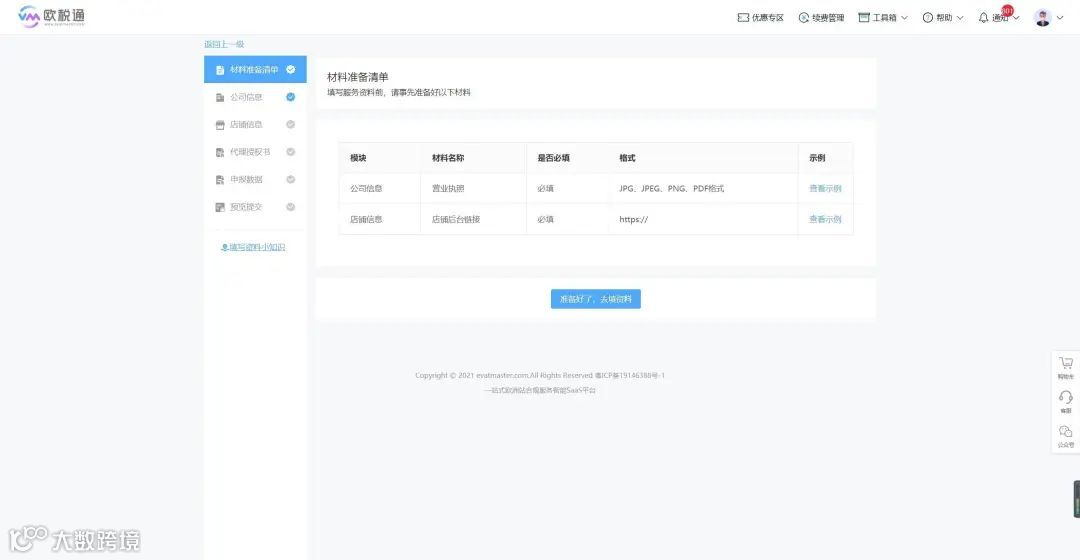Viewport: 1080px width, 560px height.
Task: Go to the 店铺信息 sidebar step
Action: (255, 125)
